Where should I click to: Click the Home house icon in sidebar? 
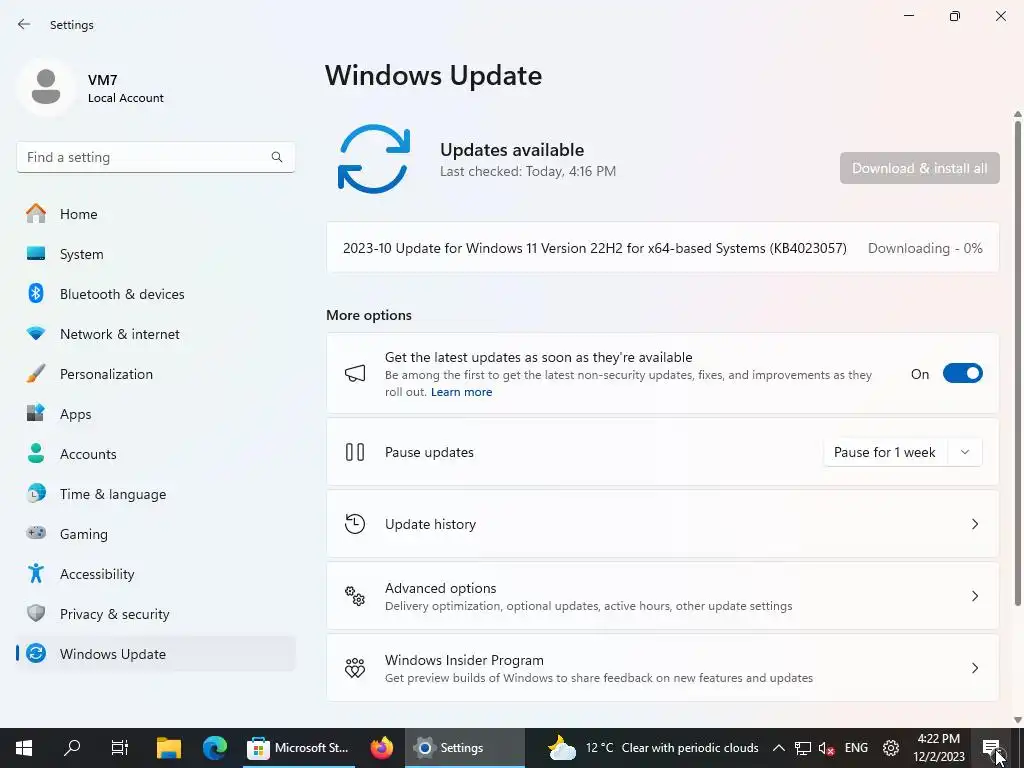pyautogui.click(x=36, y=214)
